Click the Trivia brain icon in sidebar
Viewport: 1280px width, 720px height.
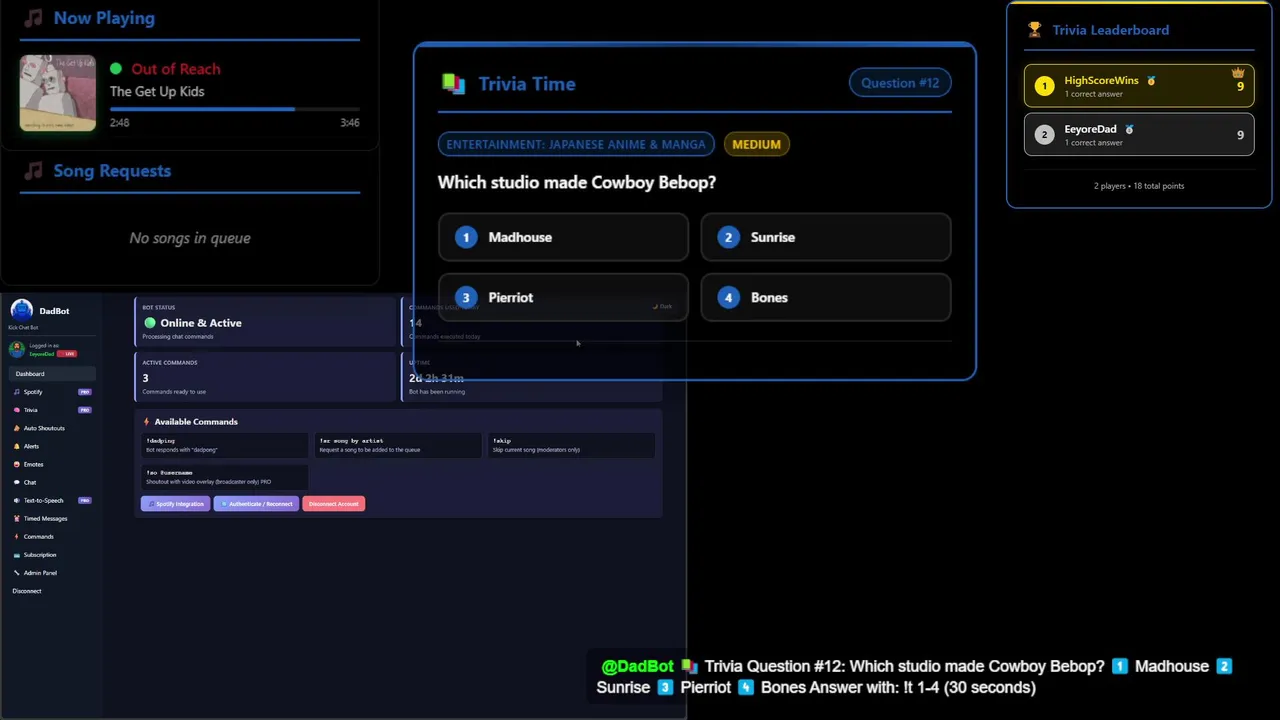(16, 410)
